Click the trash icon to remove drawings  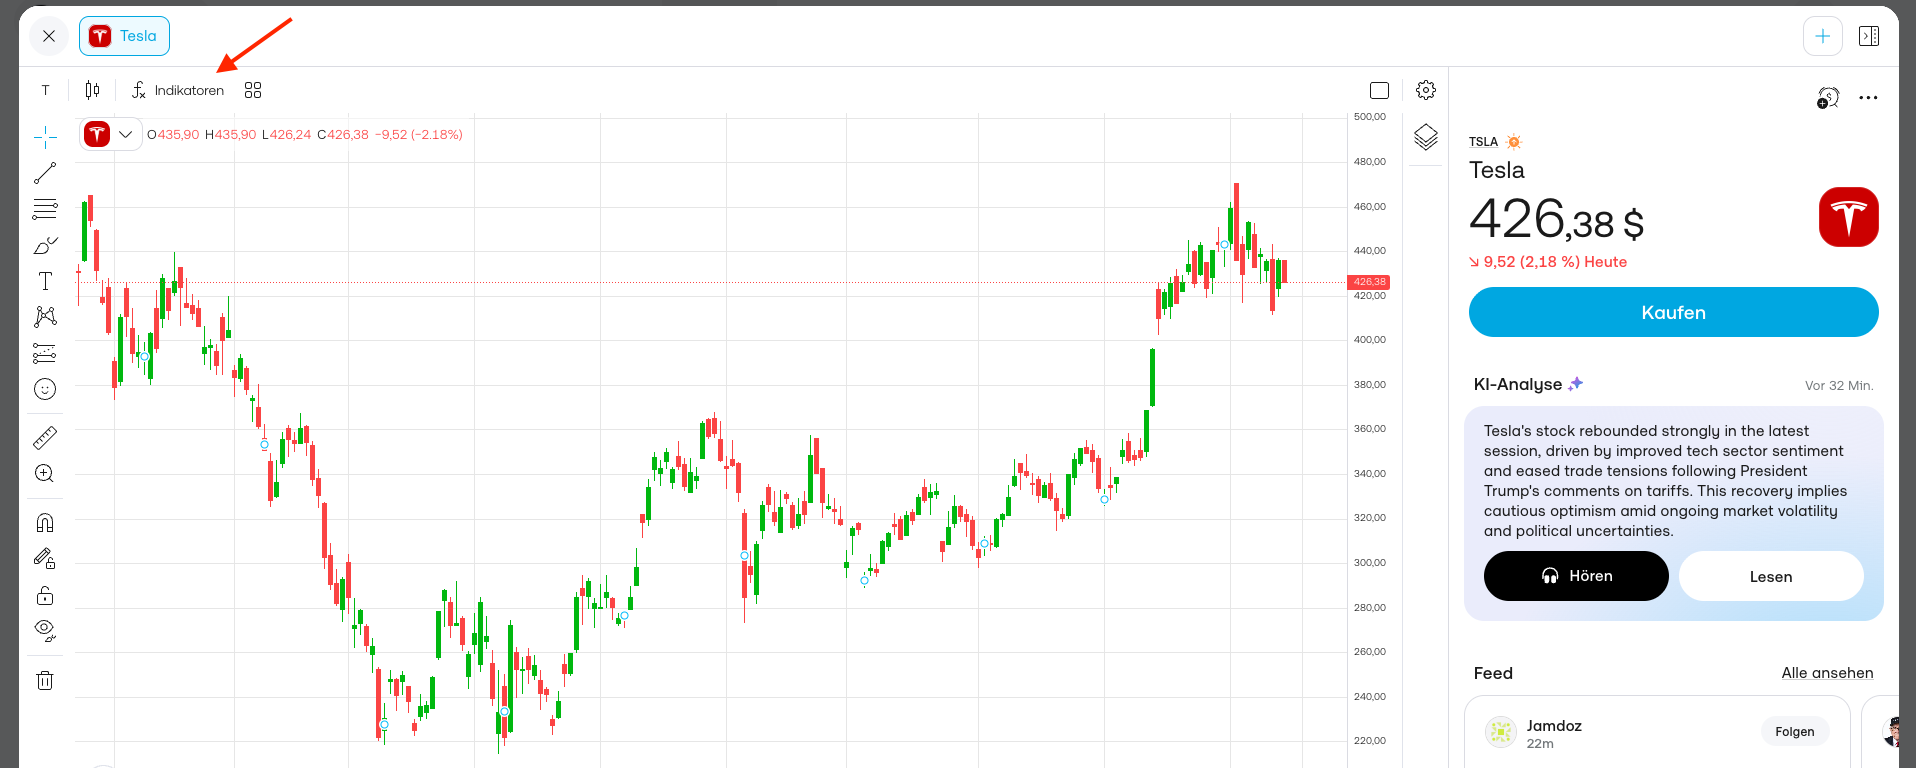point(45,681)
